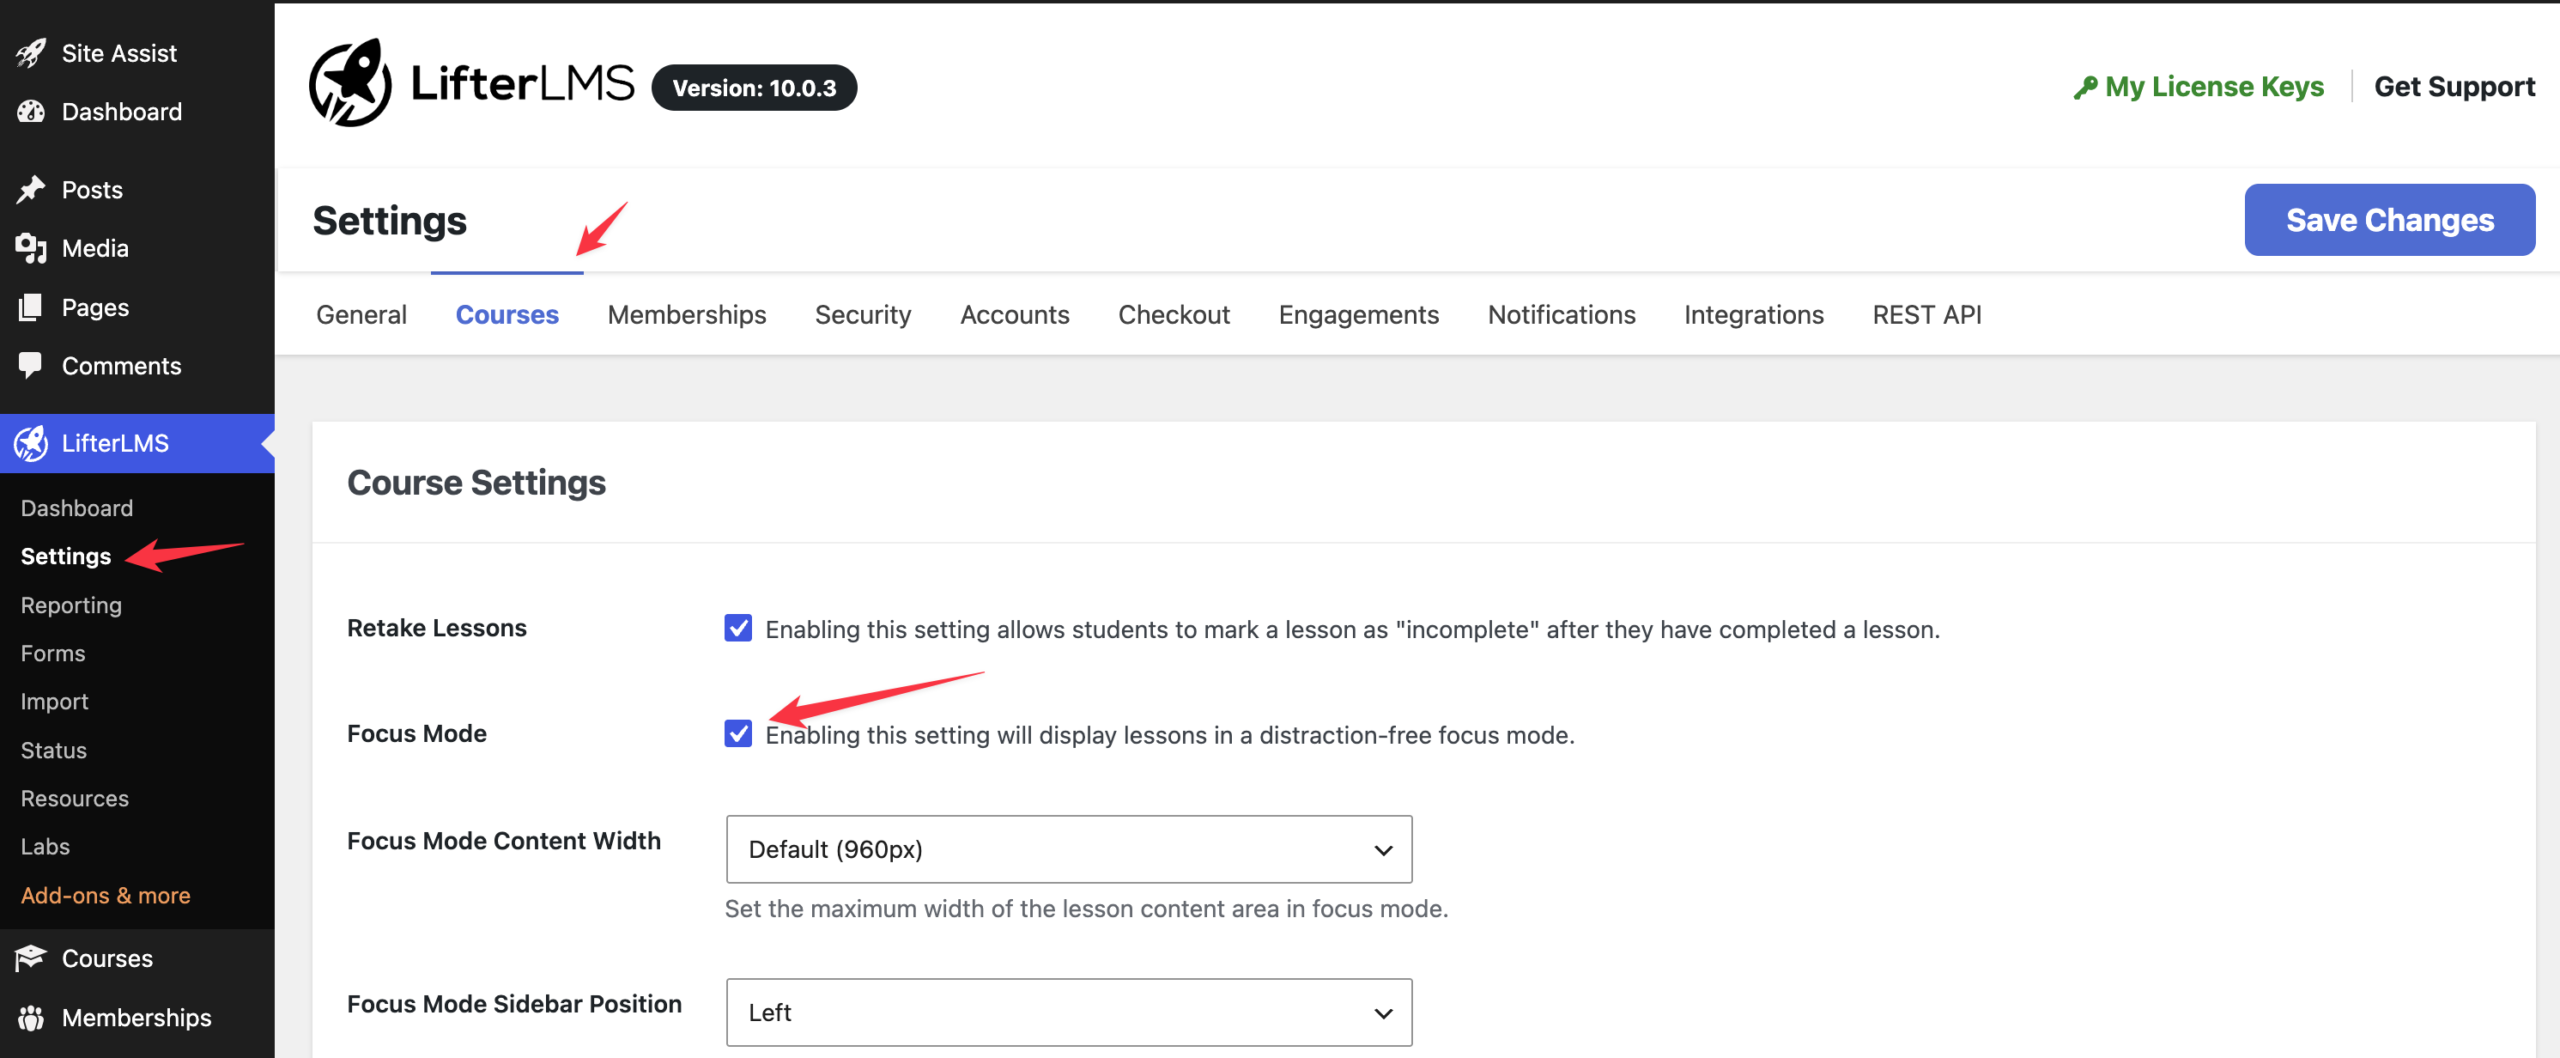Click the Version: 10.0.3 badge

tap(754, 88)
